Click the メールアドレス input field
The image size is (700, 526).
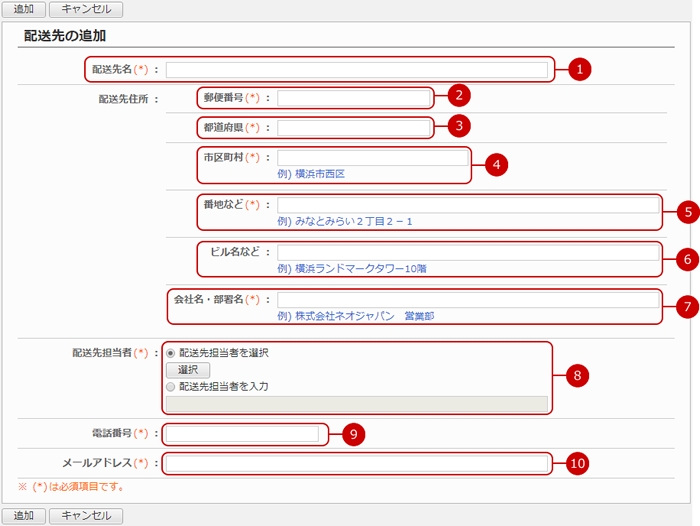pos(357,463)
